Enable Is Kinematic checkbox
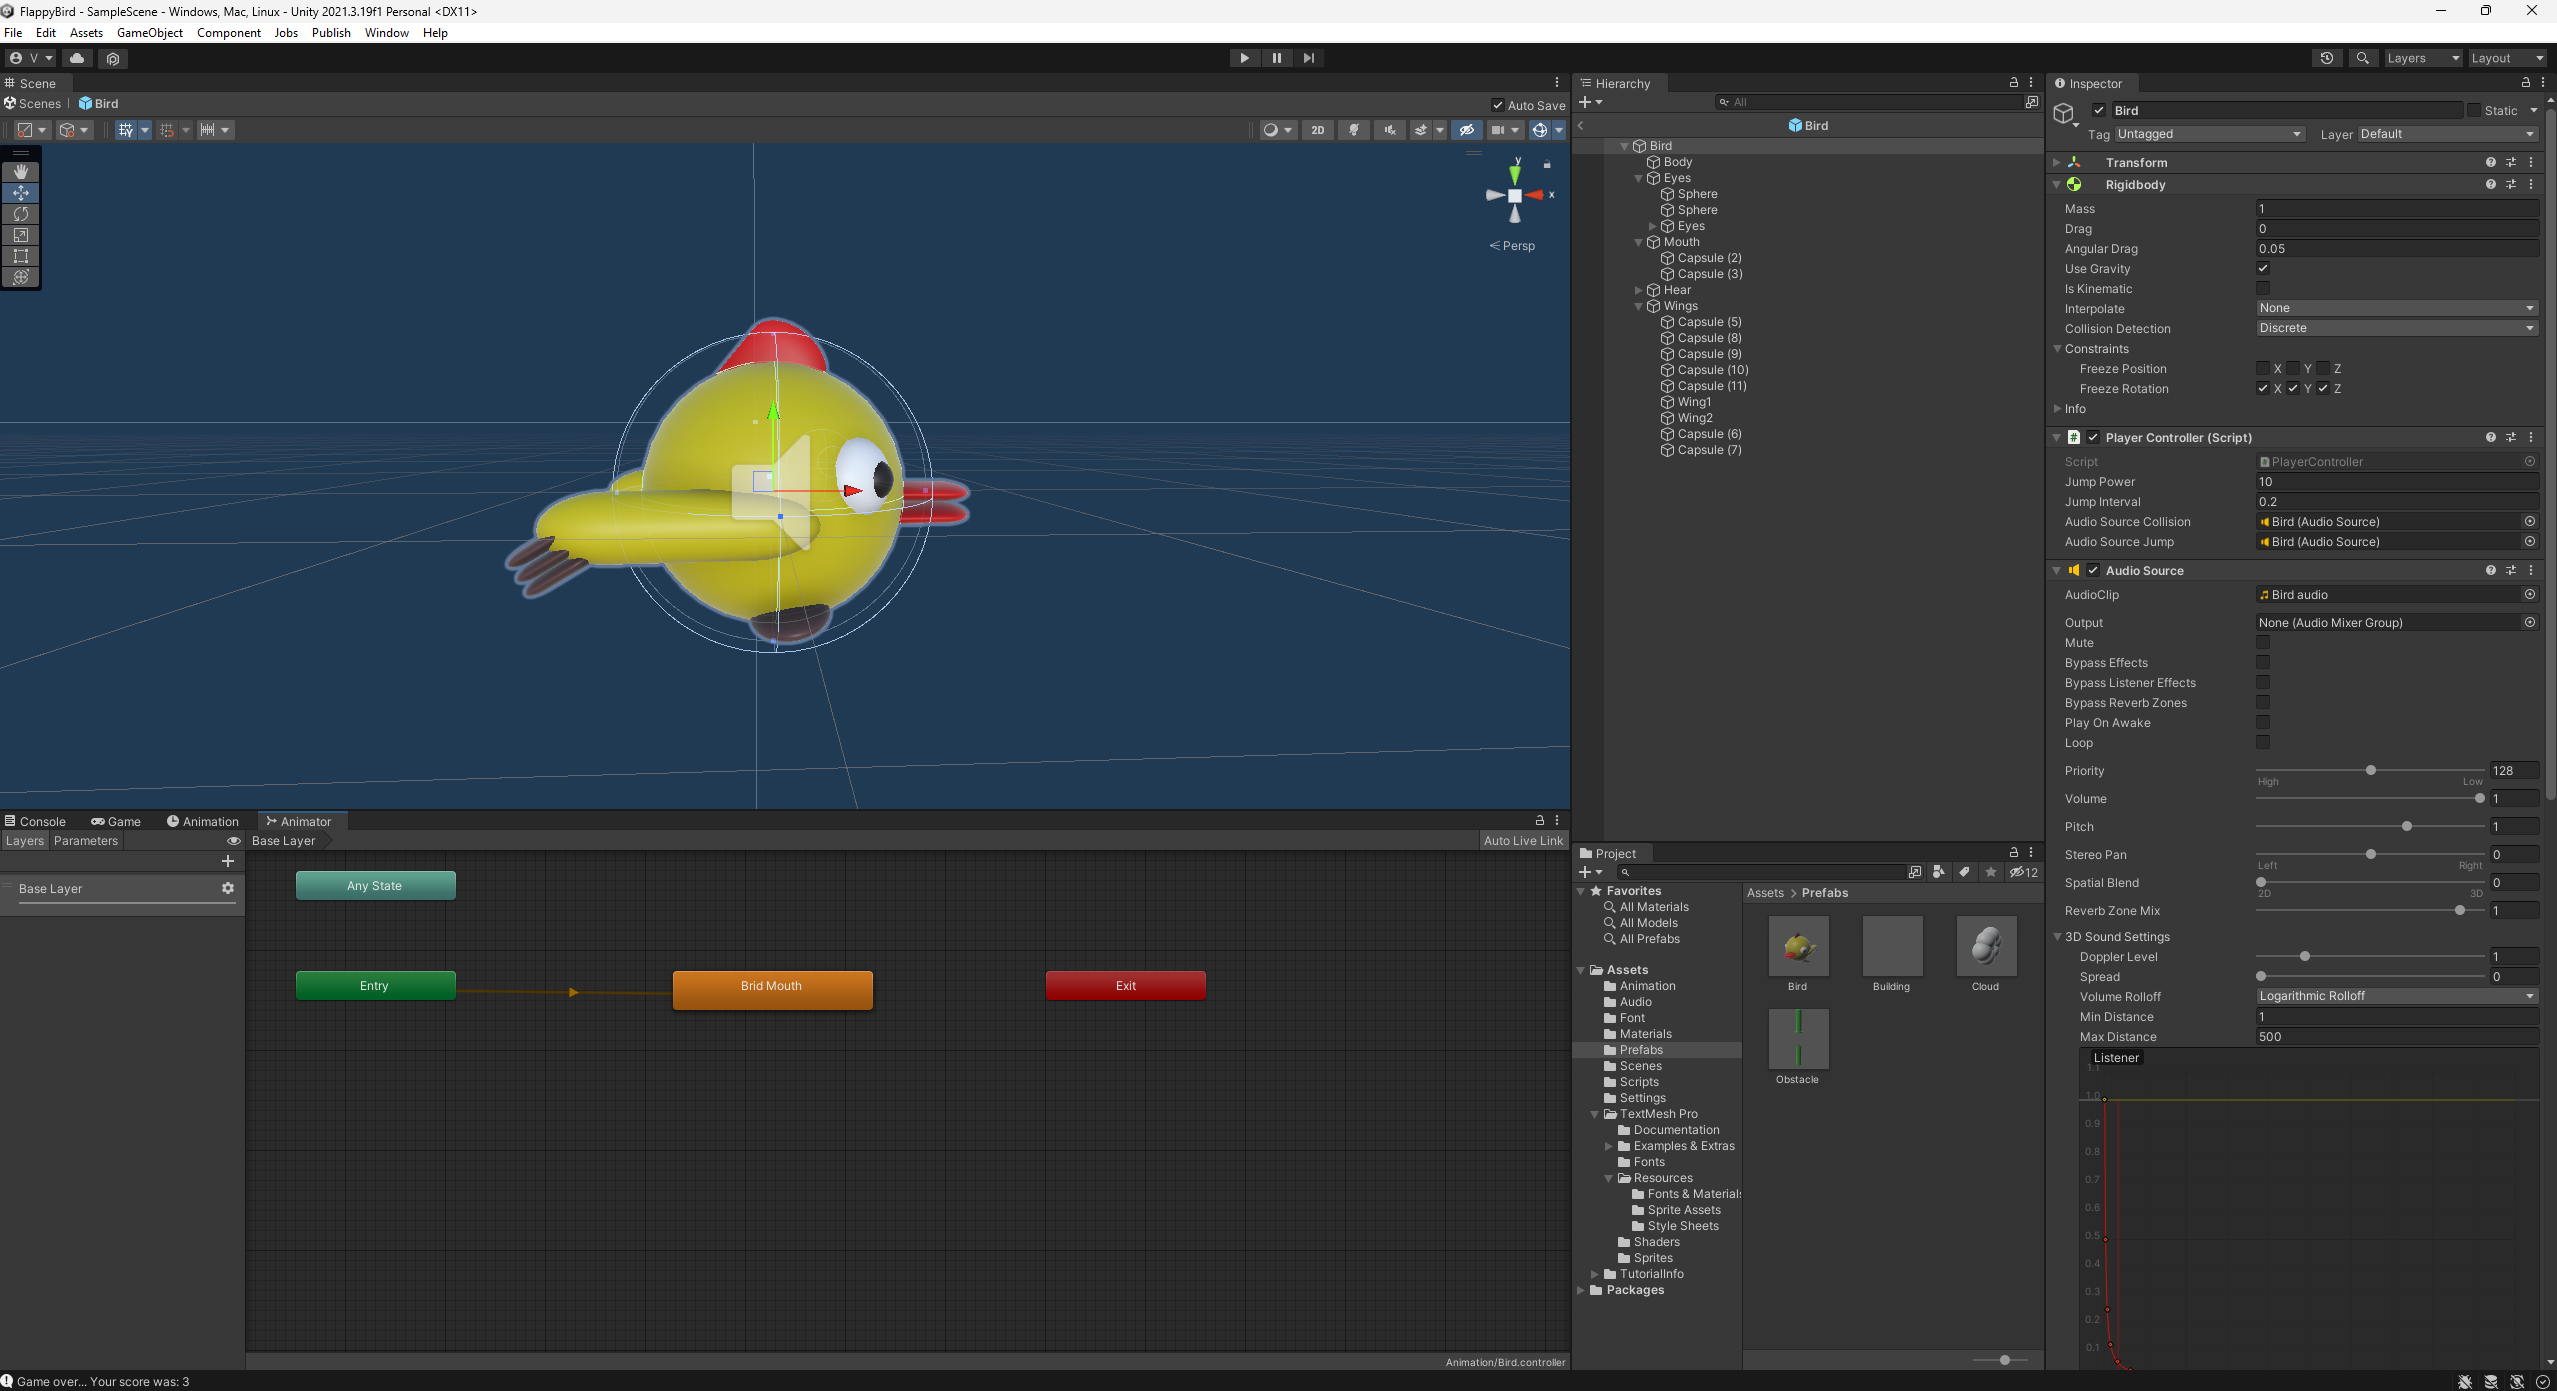Viewport: 2557px width, 1391px height. [x=2262, y=289]
